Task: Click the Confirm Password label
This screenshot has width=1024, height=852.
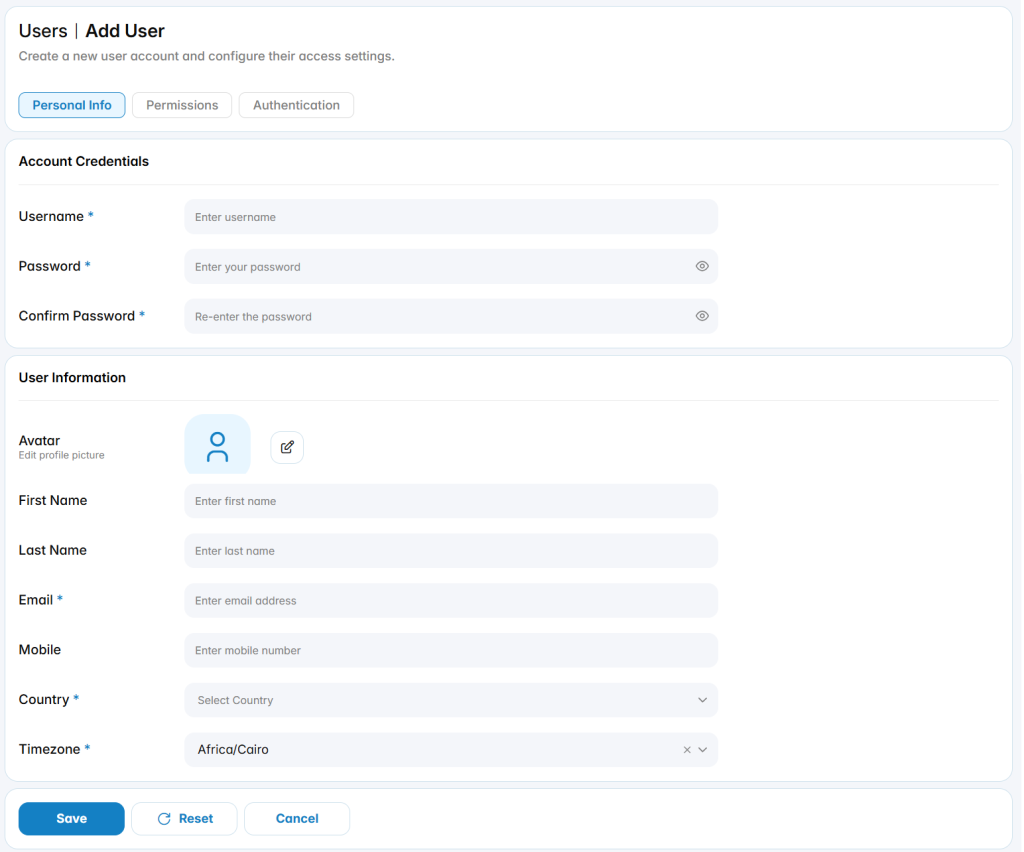Action: pyautogui.click(x=76, y=316)
